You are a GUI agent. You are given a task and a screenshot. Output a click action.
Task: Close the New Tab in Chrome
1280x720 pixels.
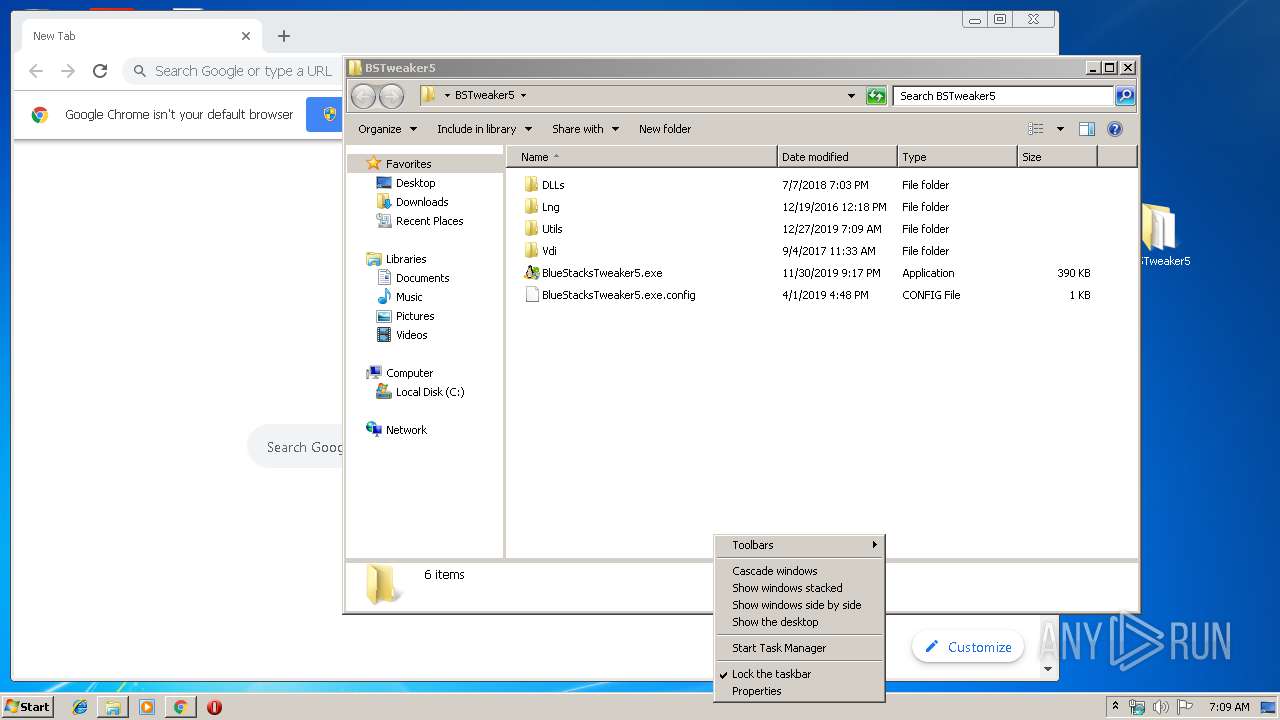(x=246, y=36)
